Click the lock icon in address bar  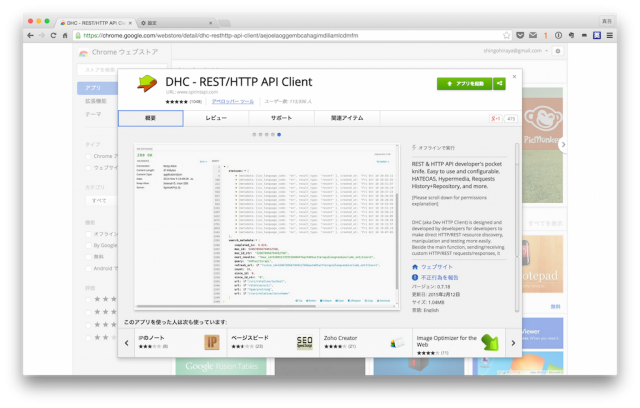click(x=78, y=35)
